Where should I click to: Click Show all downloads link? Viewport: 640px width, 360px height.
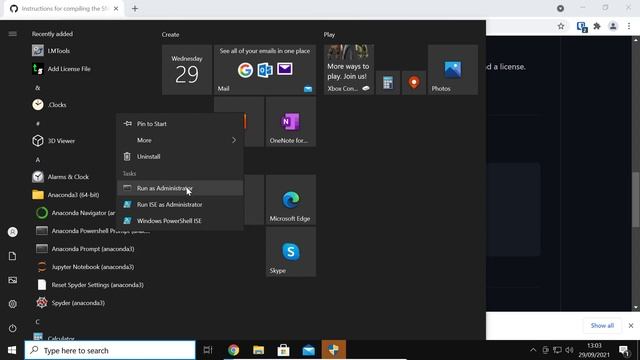click(602, 325)
